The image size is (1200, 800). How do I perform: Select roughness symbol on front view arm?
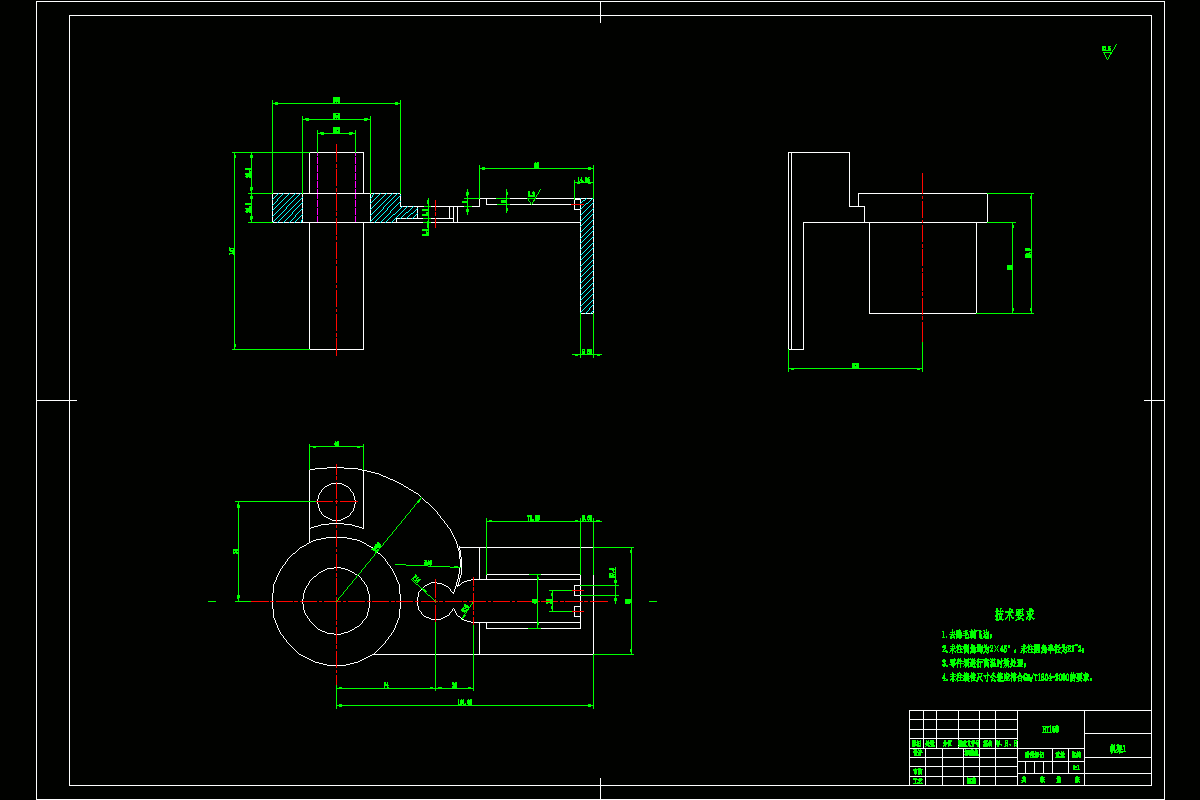[x=533, y=195]
